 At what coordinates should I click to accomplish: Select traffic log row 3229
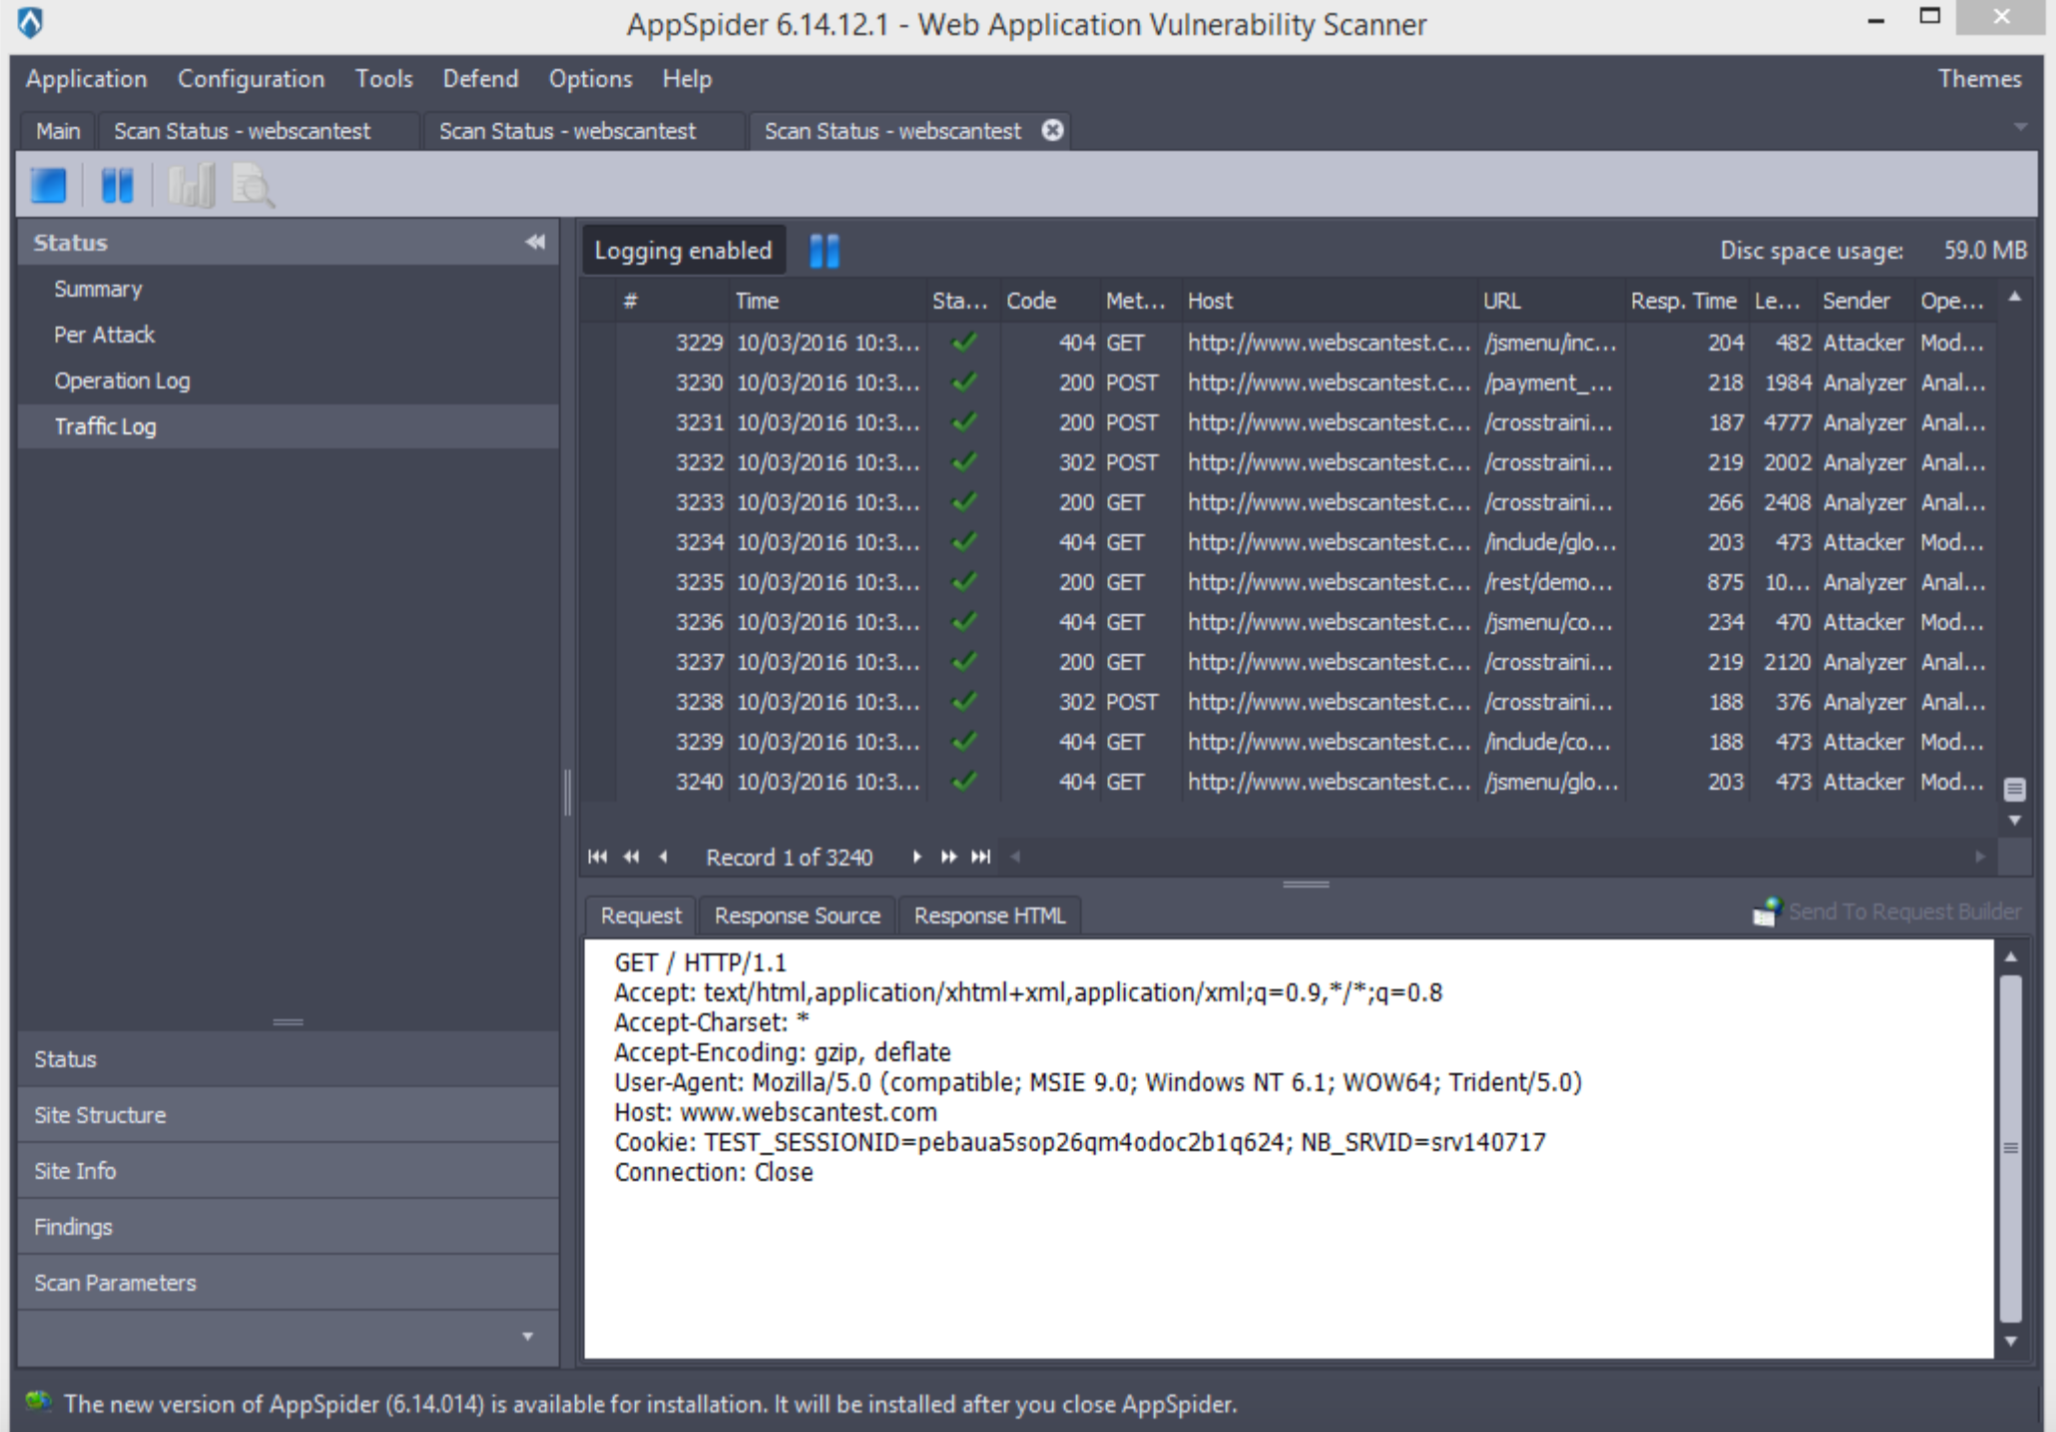click(1288, 343)
